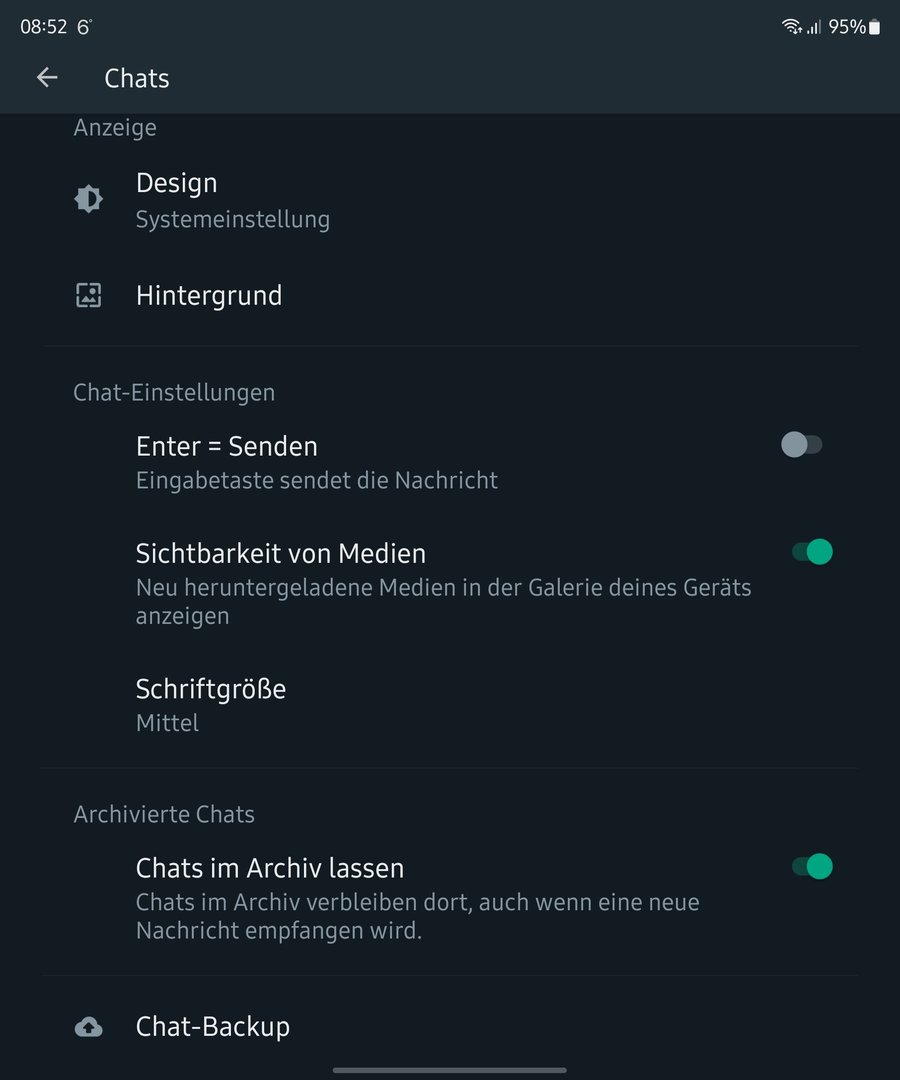Click the Chat-Backup cloud icon
Viewport: 900px width, 1080px height.
coord(89,1027)
